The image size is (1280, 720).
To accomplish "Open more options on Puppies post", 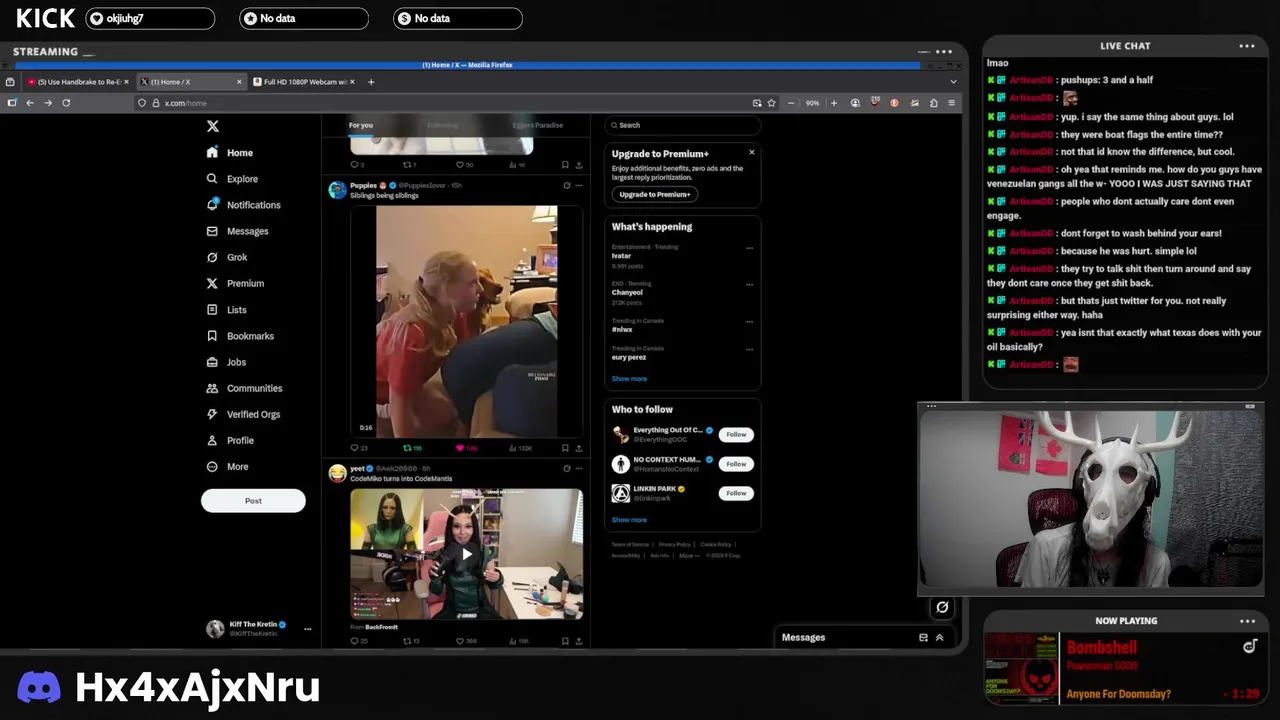I will 578,185.
